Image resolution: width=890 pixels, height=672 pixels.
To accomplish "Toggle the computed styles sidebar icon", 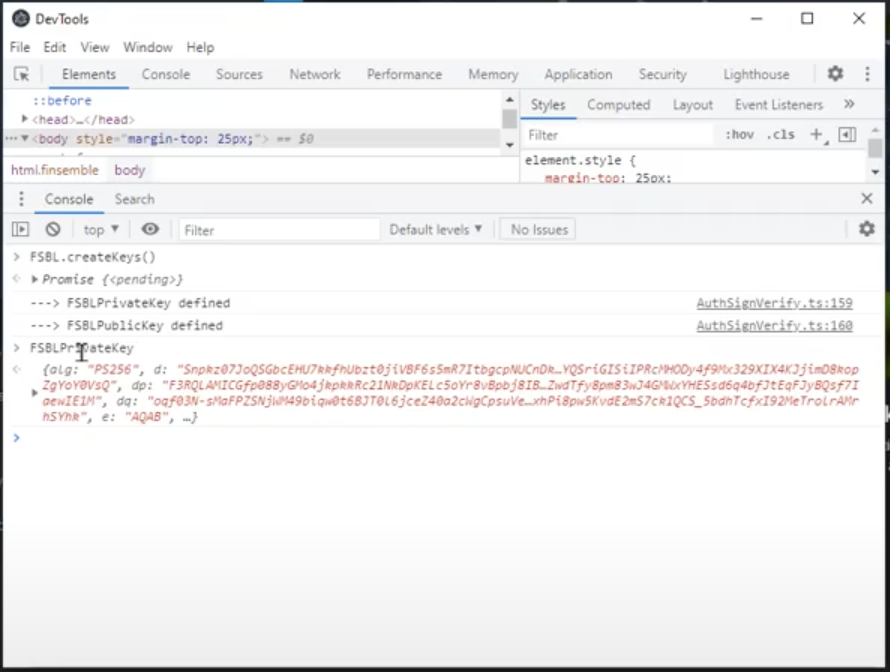I will [x=847, y=135].
